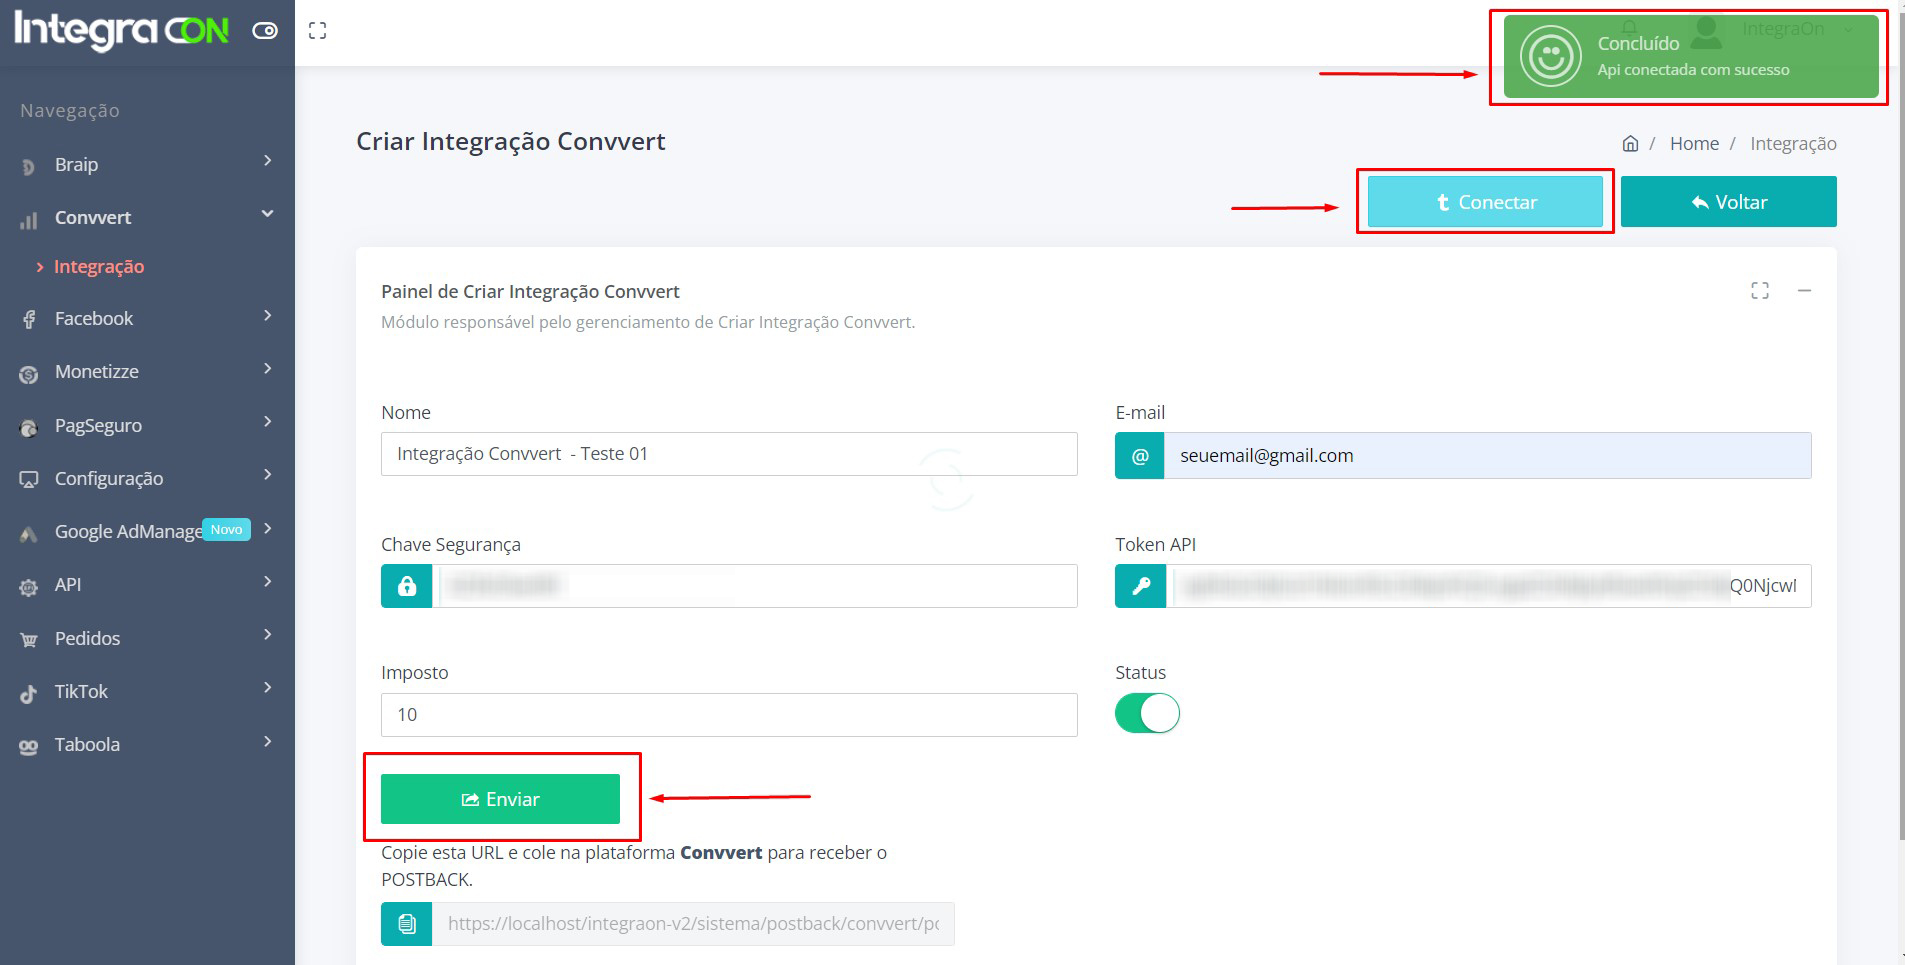Click the clipboard copy icon beside postback URL
1905x965 pixels.
[x=406, y=924]
